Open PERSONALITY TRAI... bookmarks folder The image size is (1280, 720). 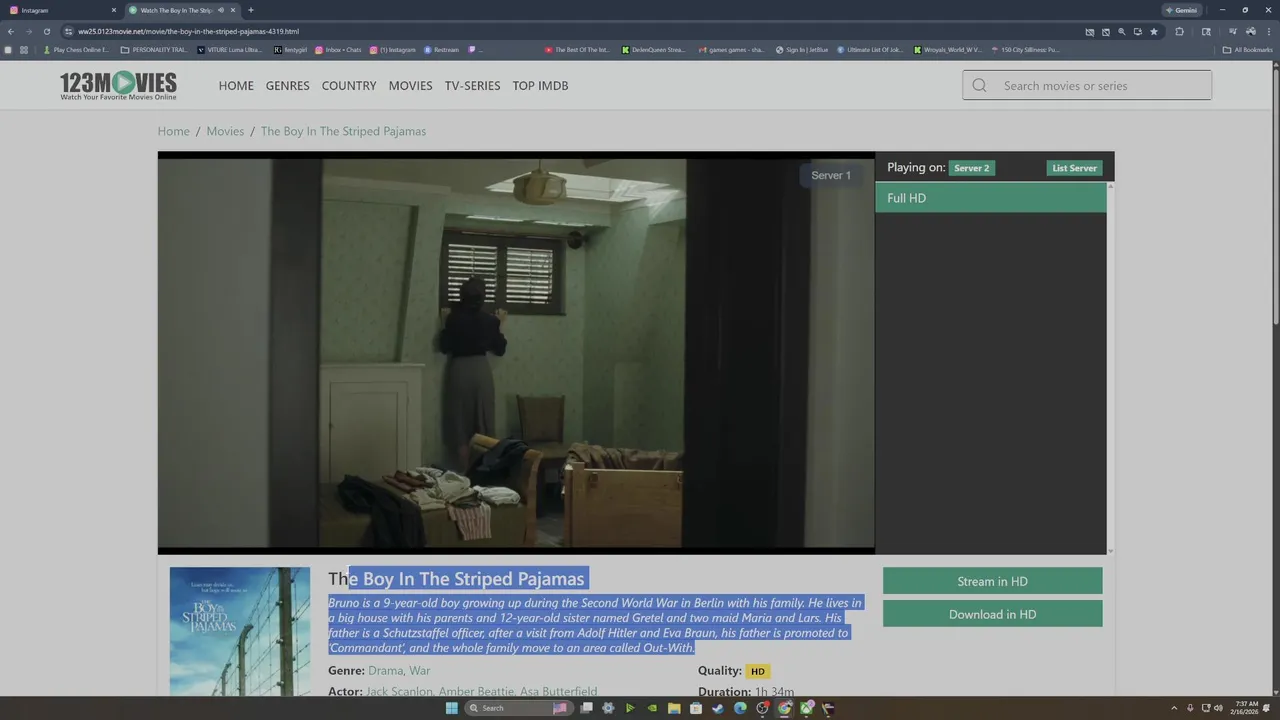(x=154, y=49)
